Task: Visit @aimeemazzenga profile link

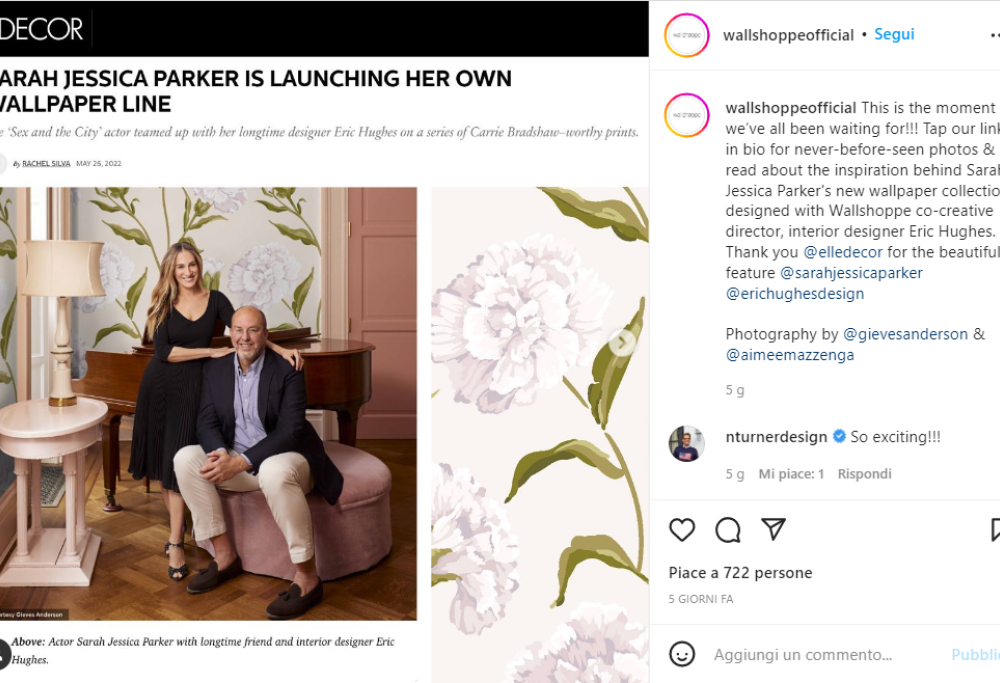Action: click(x=790, y=355)
